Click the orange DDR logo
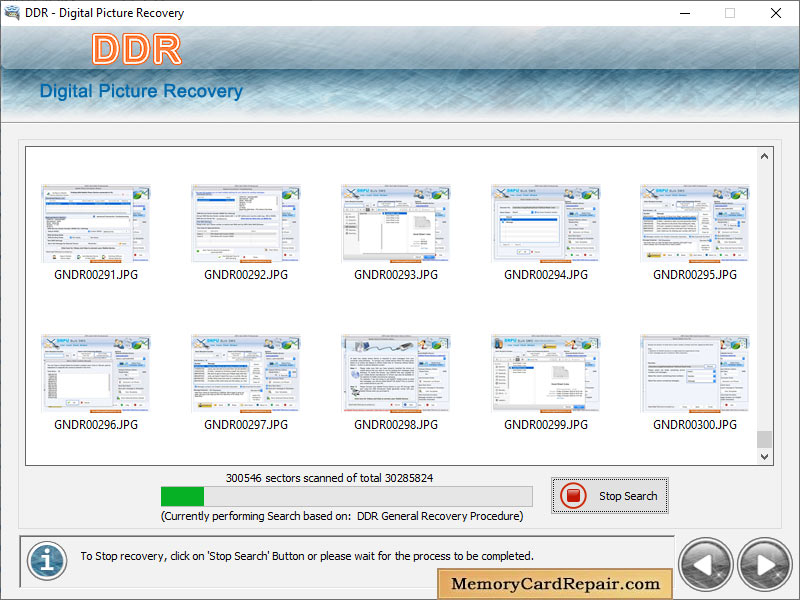Viewport: 800px width, 600px height. tap(137, 49)
